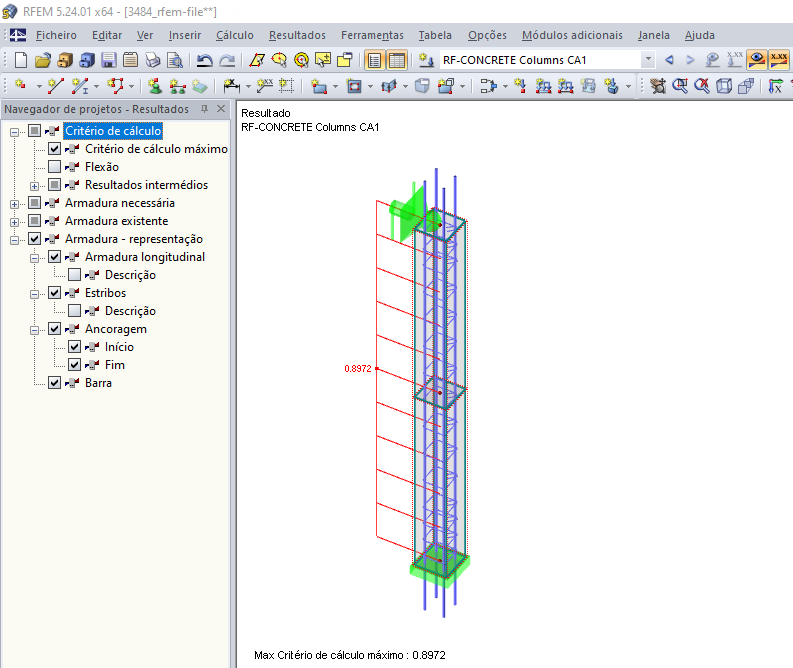Toggle the show results eye button
The height and width of the screenshot is (668, 793).
click(x=757, y=60)
